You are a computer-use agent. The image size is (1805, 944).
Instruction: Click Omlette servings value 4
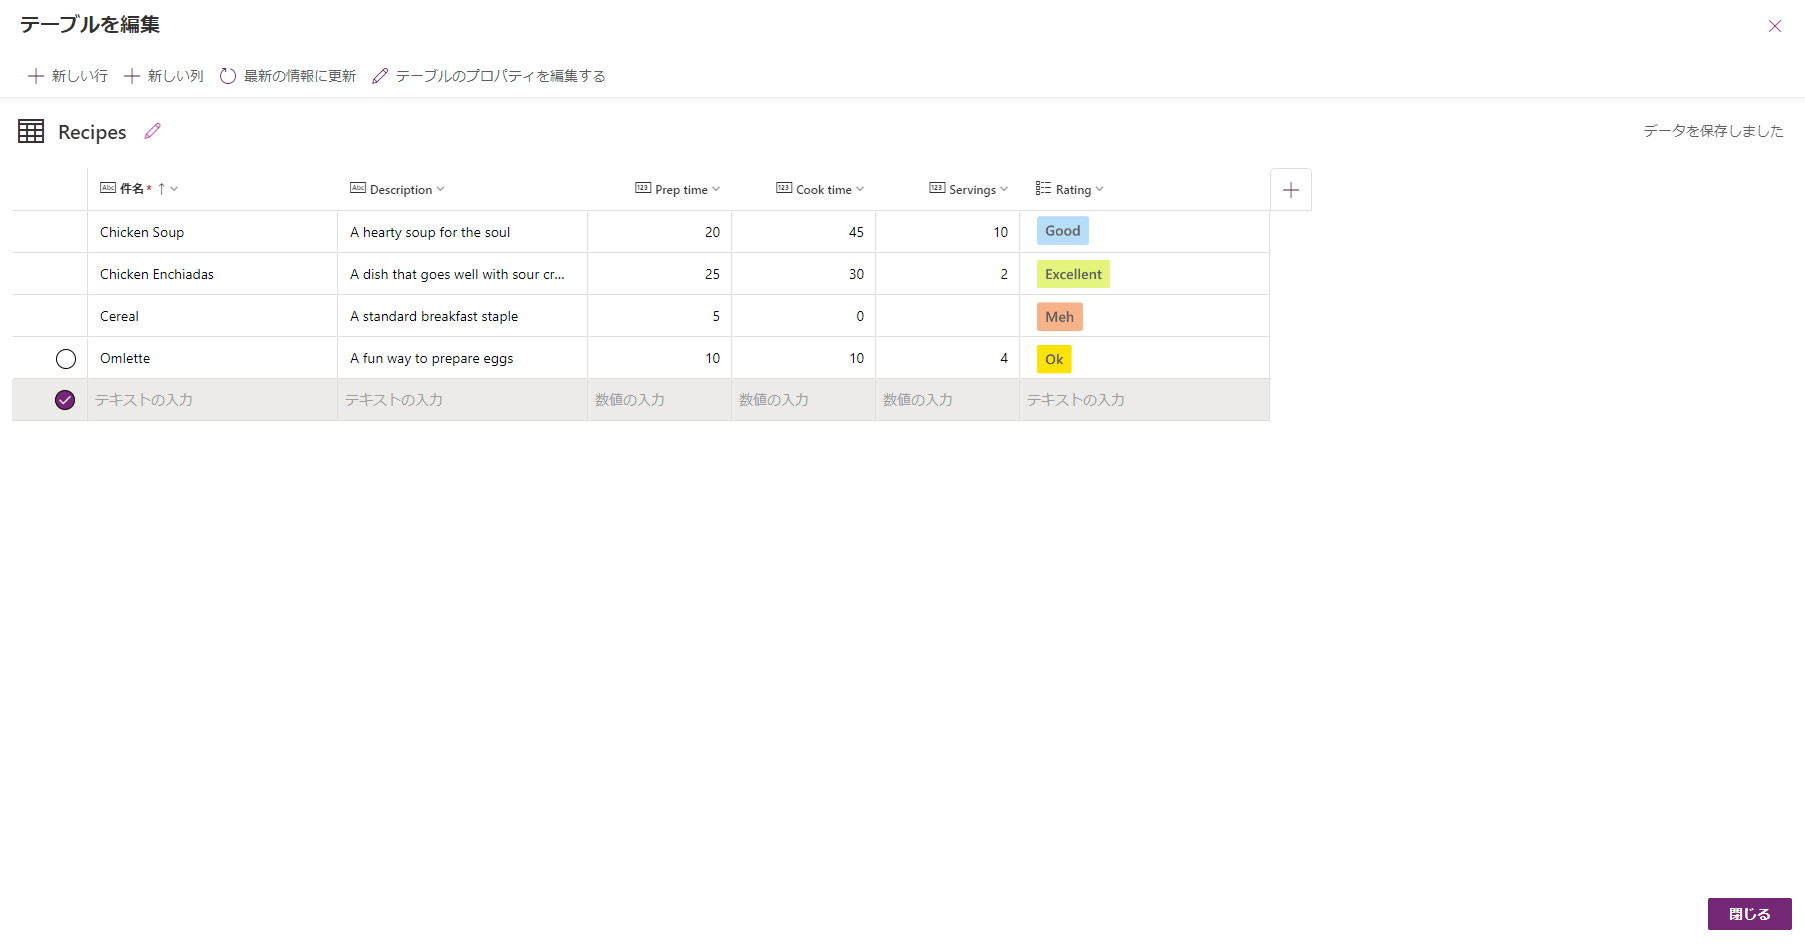click(947, 358)
